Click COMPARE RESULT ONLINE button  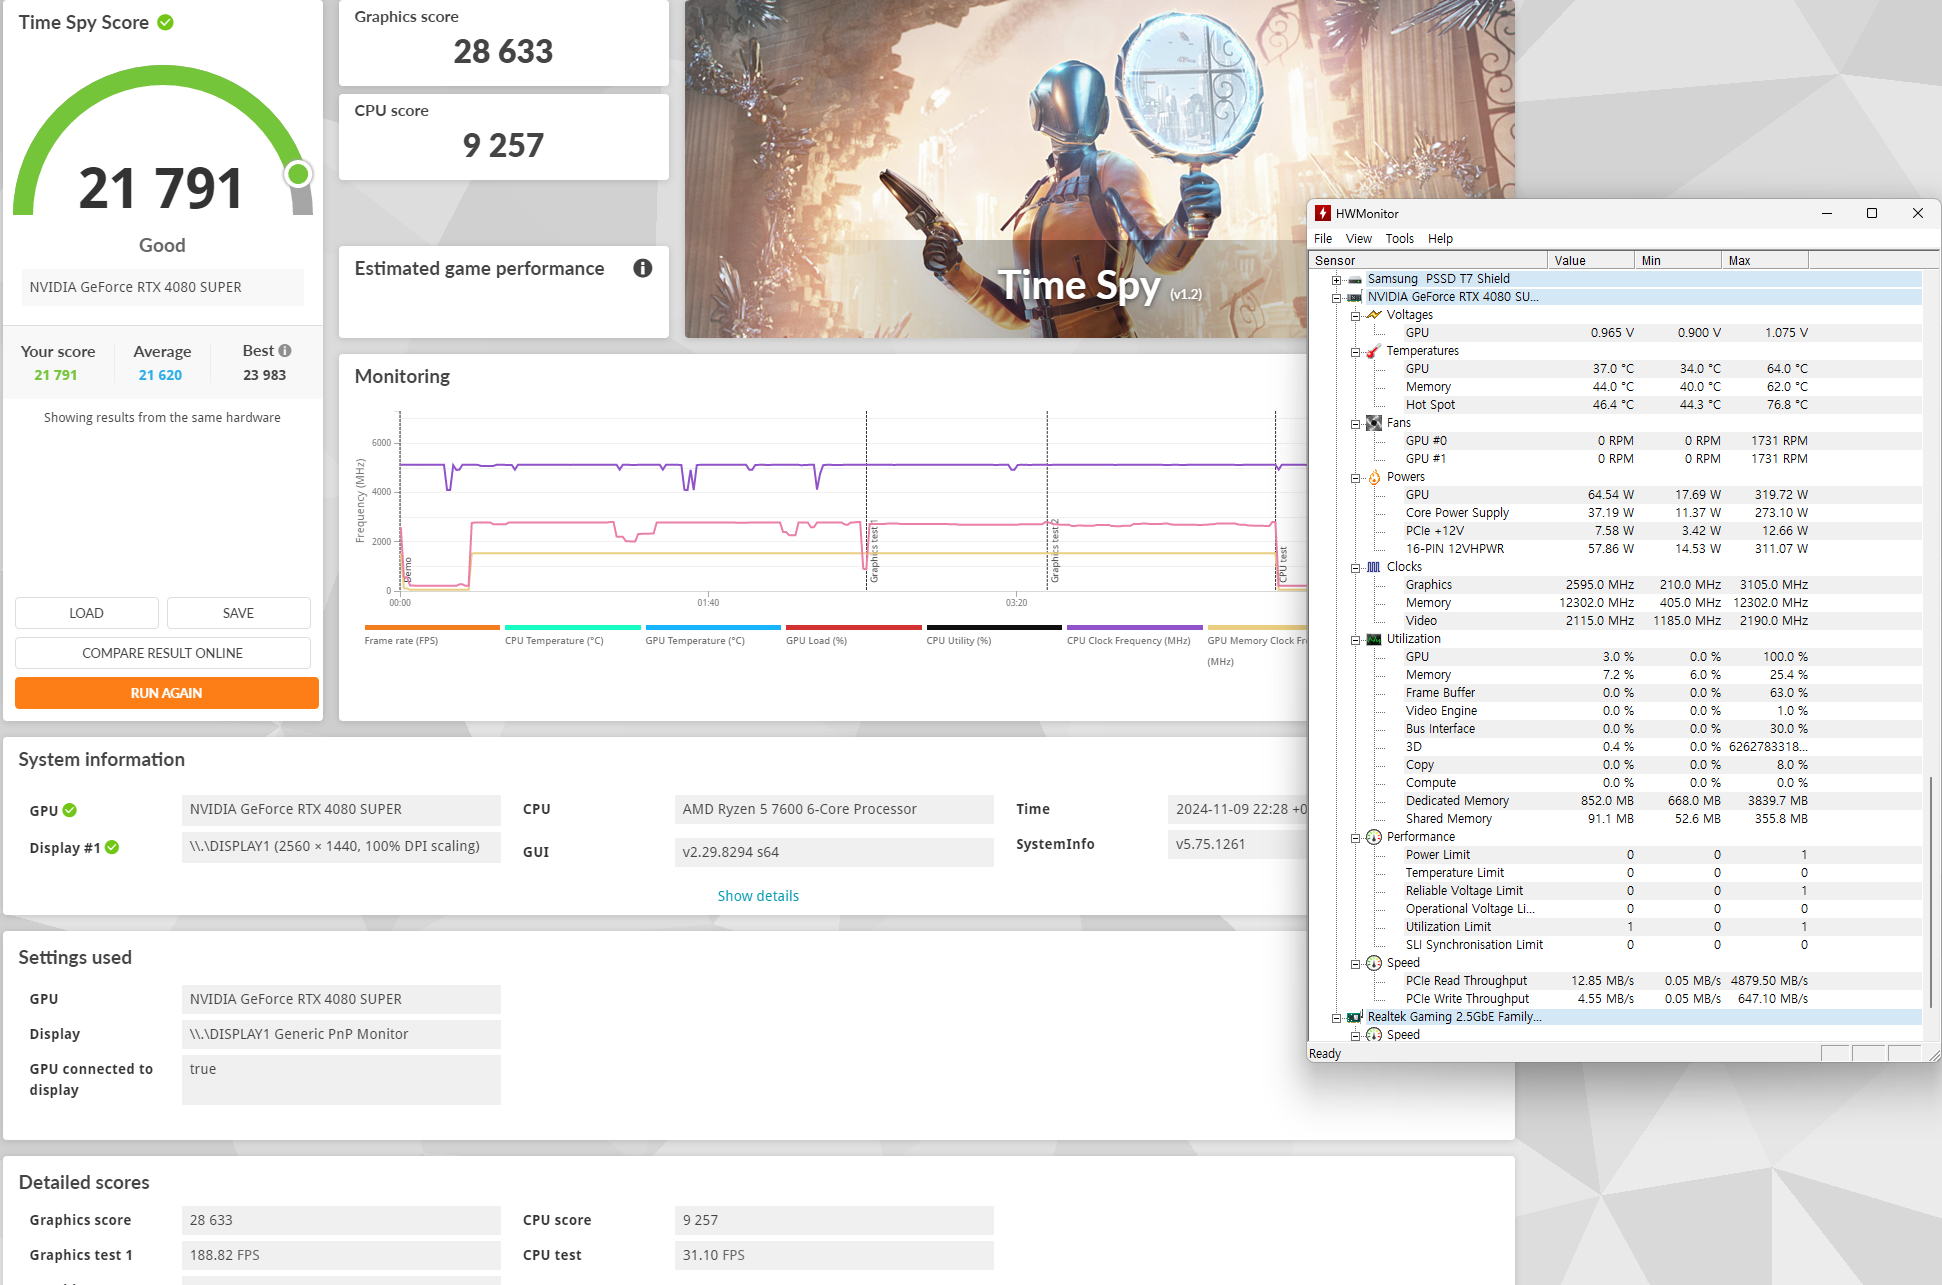coord(163,653)
